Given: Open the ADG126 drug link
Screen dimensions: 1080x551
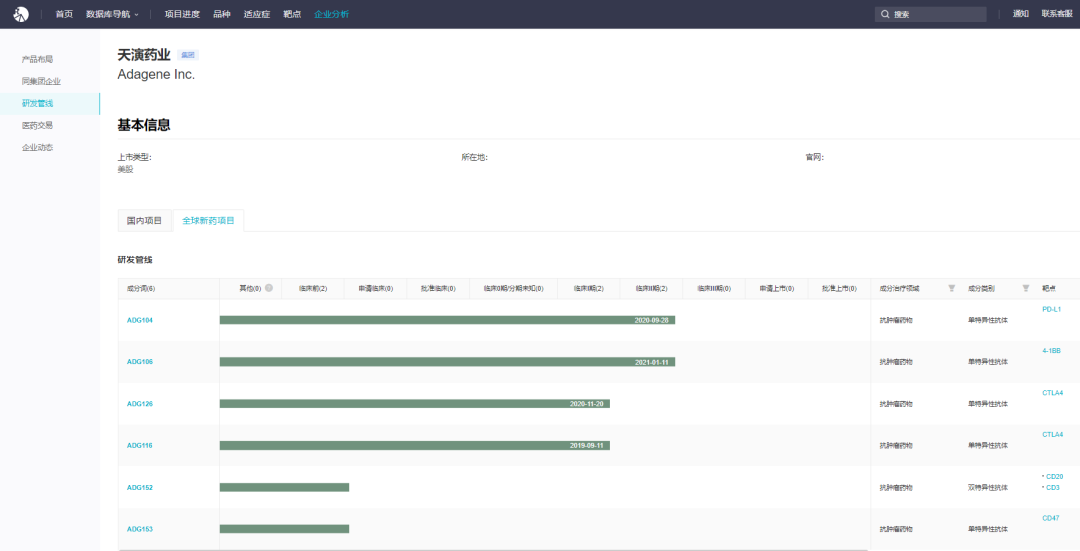Looking at the screenshot, I should coord(140,404).
